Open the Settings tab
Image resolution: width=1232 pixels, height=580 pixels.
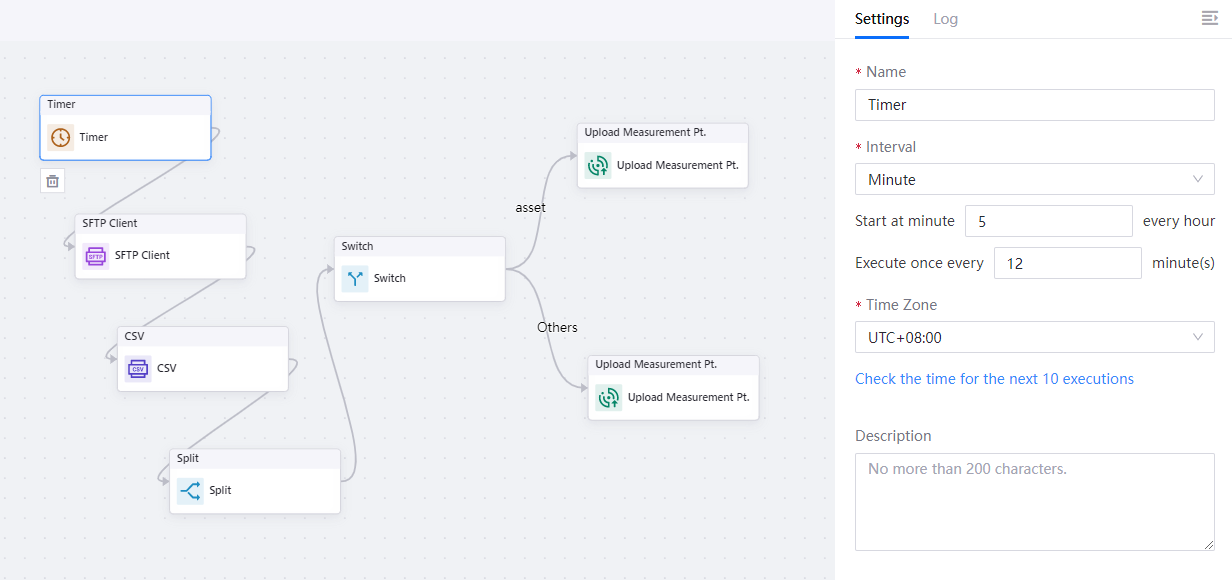coord(882,19)
